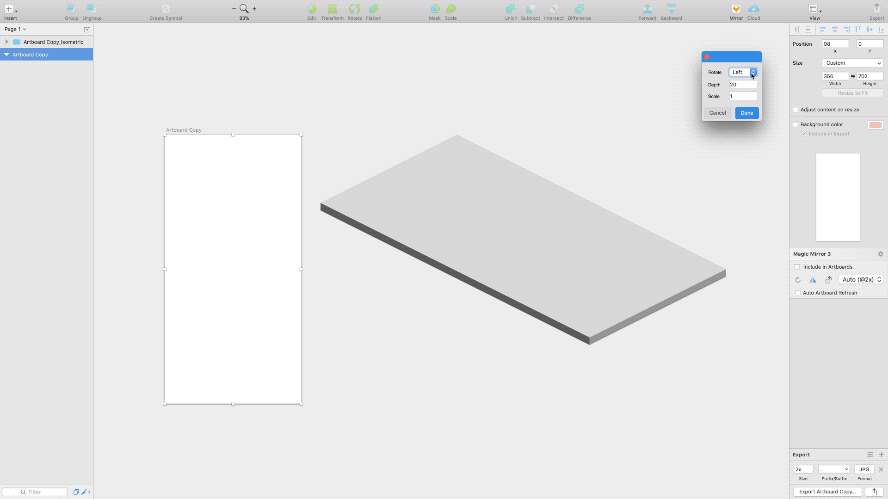Screen dimensions: 888x499
Task: Click the export Format field
Action: pyautogui.click(x=864, y=469)
